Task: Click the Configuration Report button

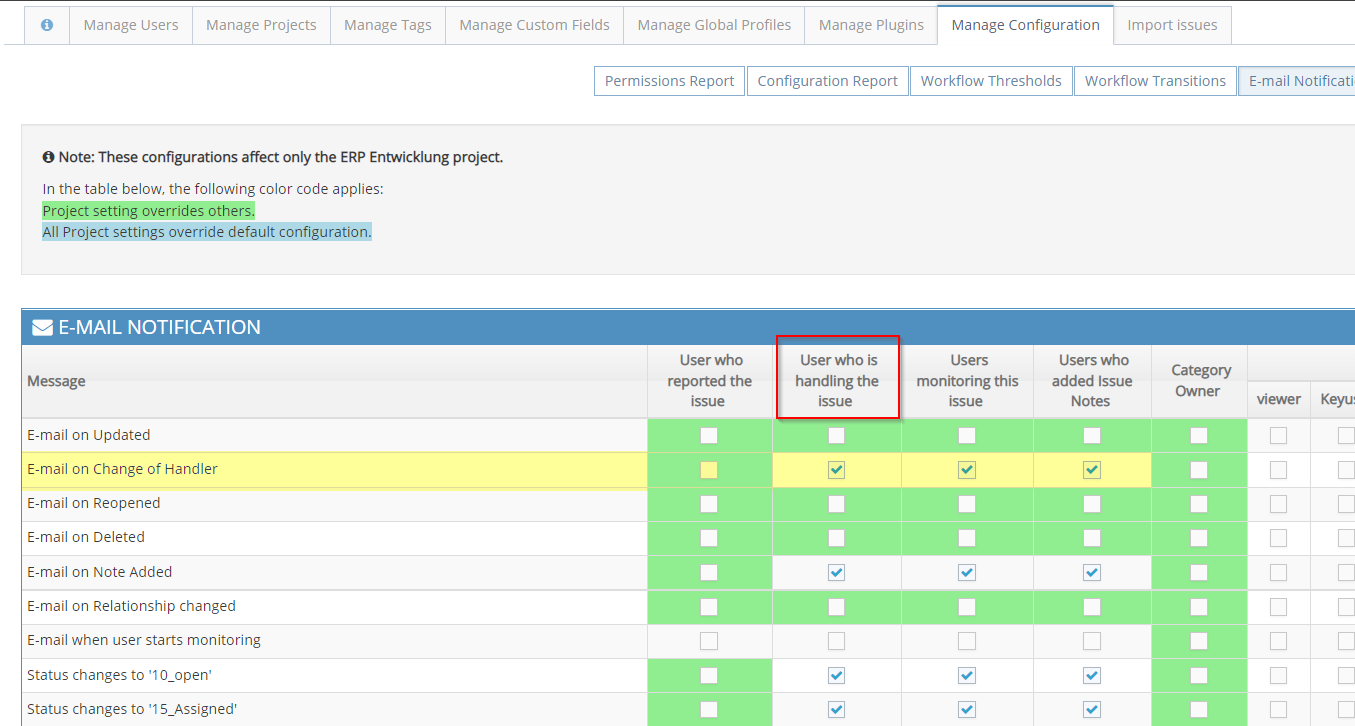Action: 827,81
